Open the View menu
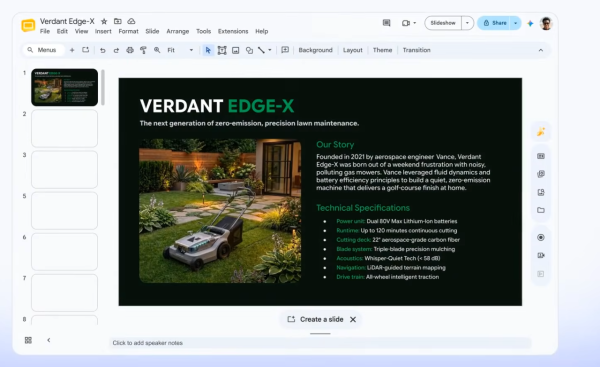Image resolution: width=600 pixels, height=367 pixels. tap(81, 31)
